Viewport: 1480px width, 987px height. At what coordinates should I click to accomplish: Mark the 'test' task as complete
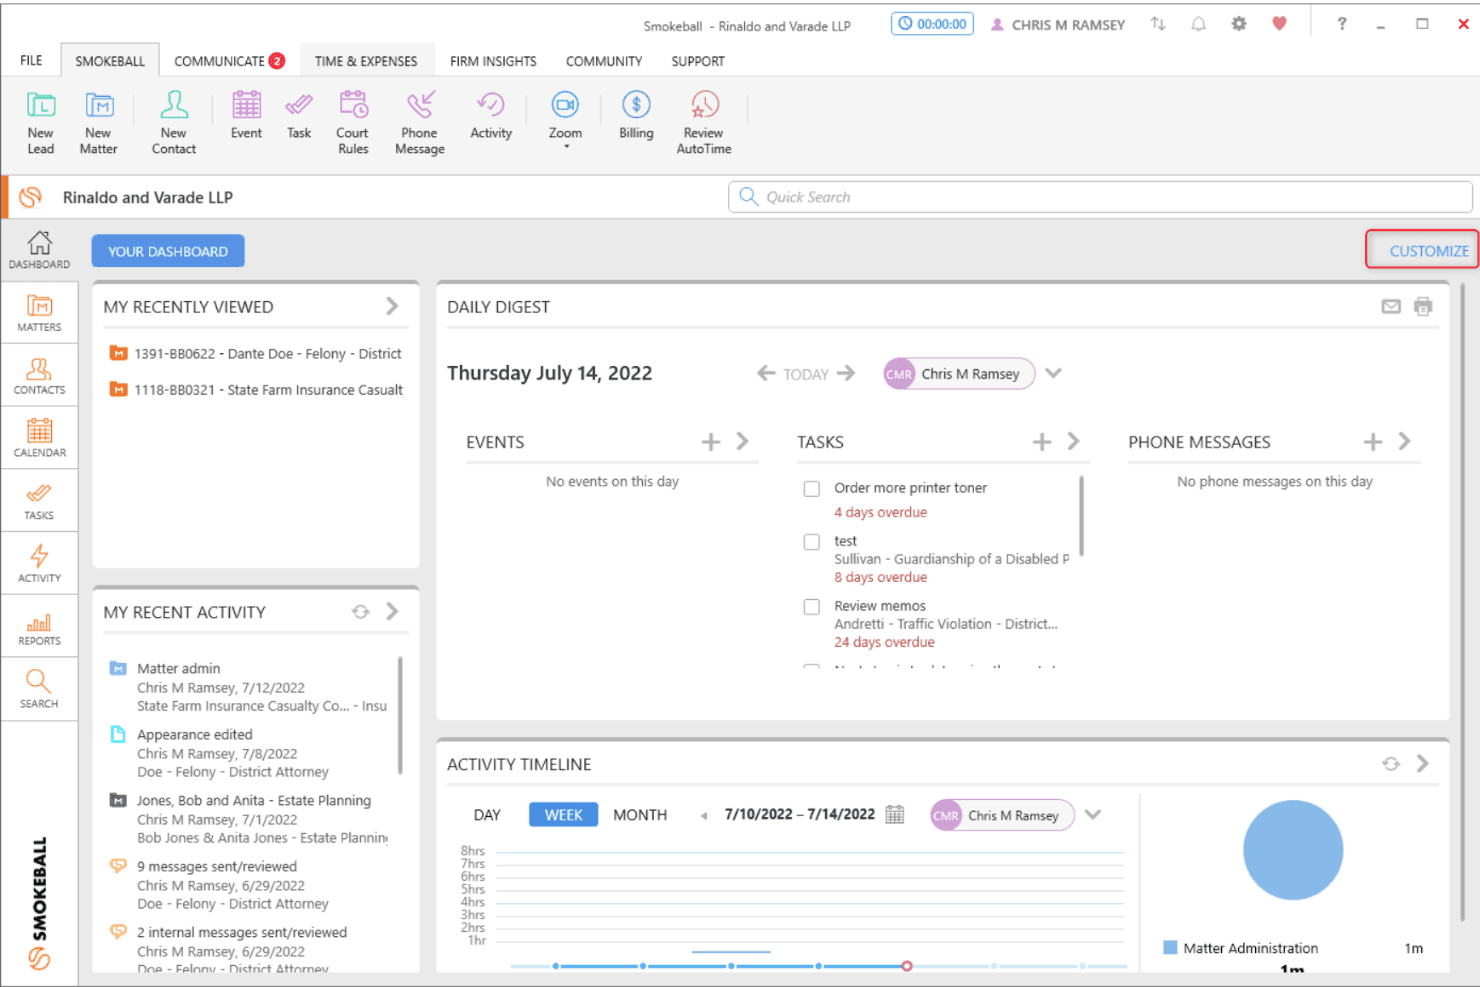[812, 542]
